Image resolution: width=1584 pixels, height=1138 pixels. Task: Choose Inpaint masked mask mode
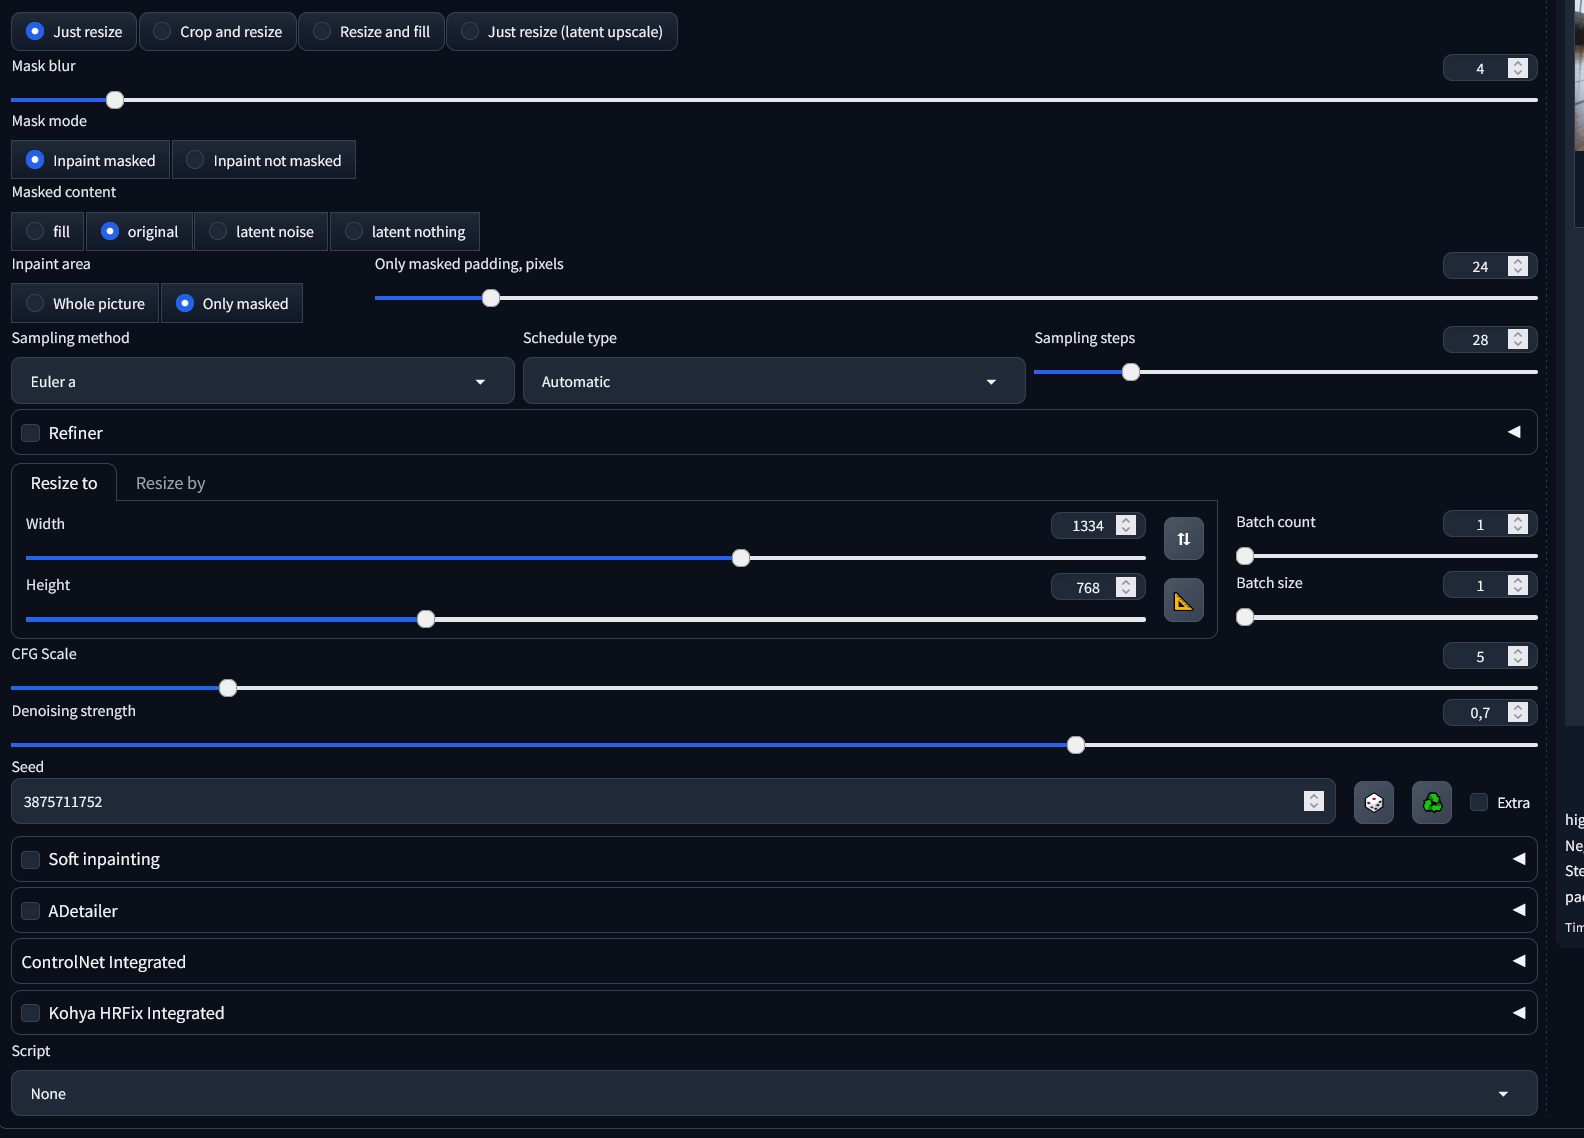[90, 160]
